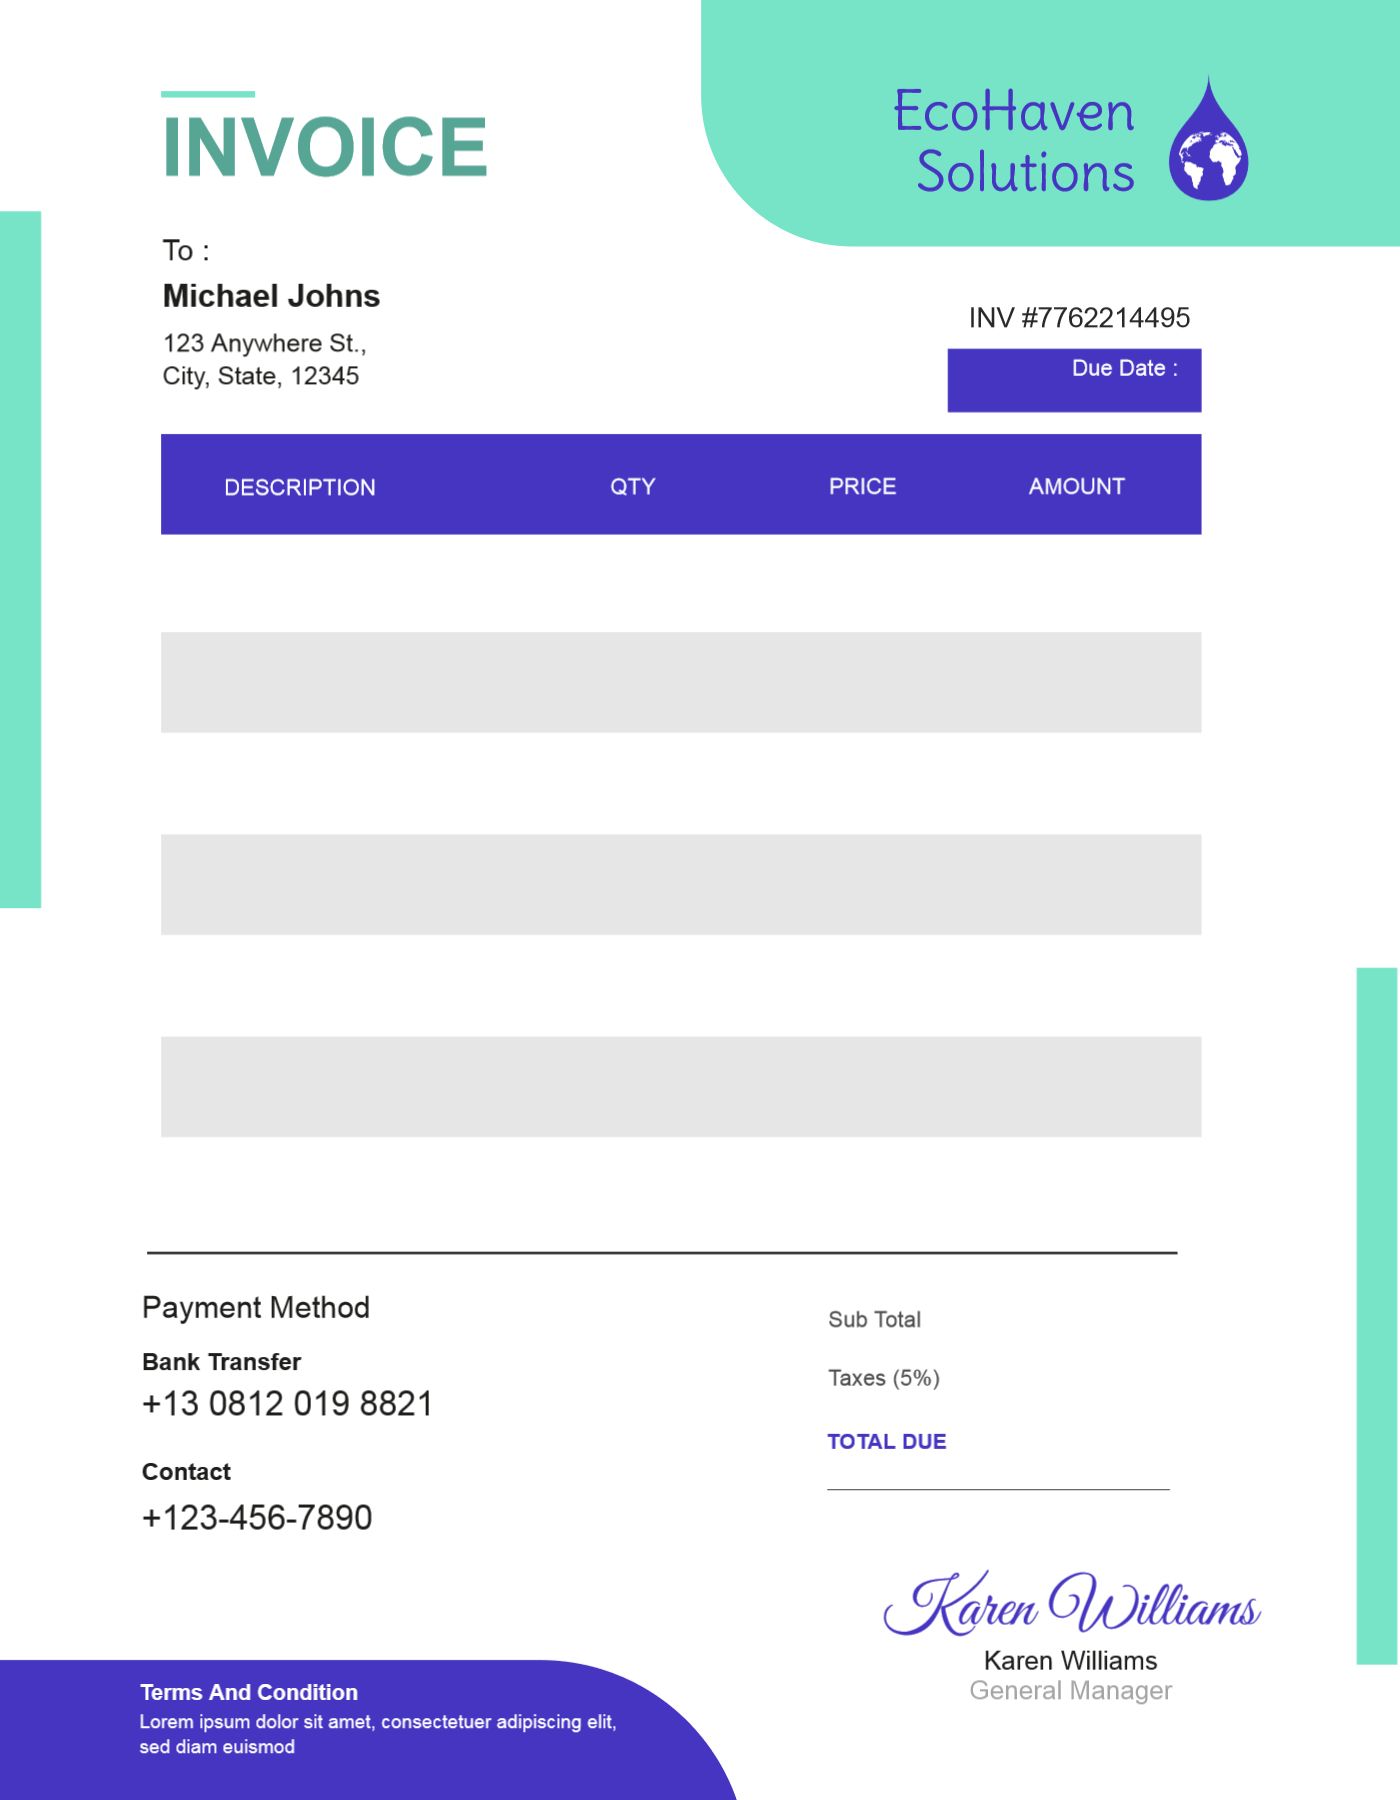The height and width of the screenshot is (1800, 1400).
Task: Click the last gray table row
Action: 680,1086
